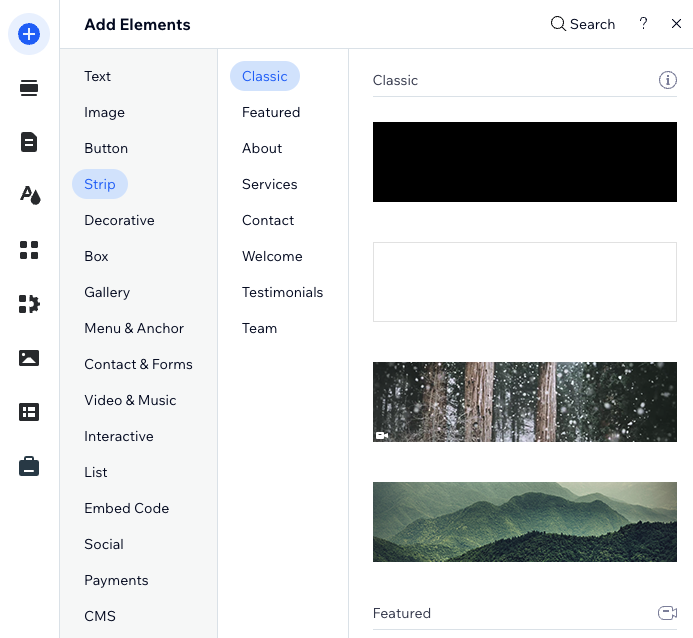Select the Gallery element category
This screenshot has height=638, width=693.
[x=107, y=292]
